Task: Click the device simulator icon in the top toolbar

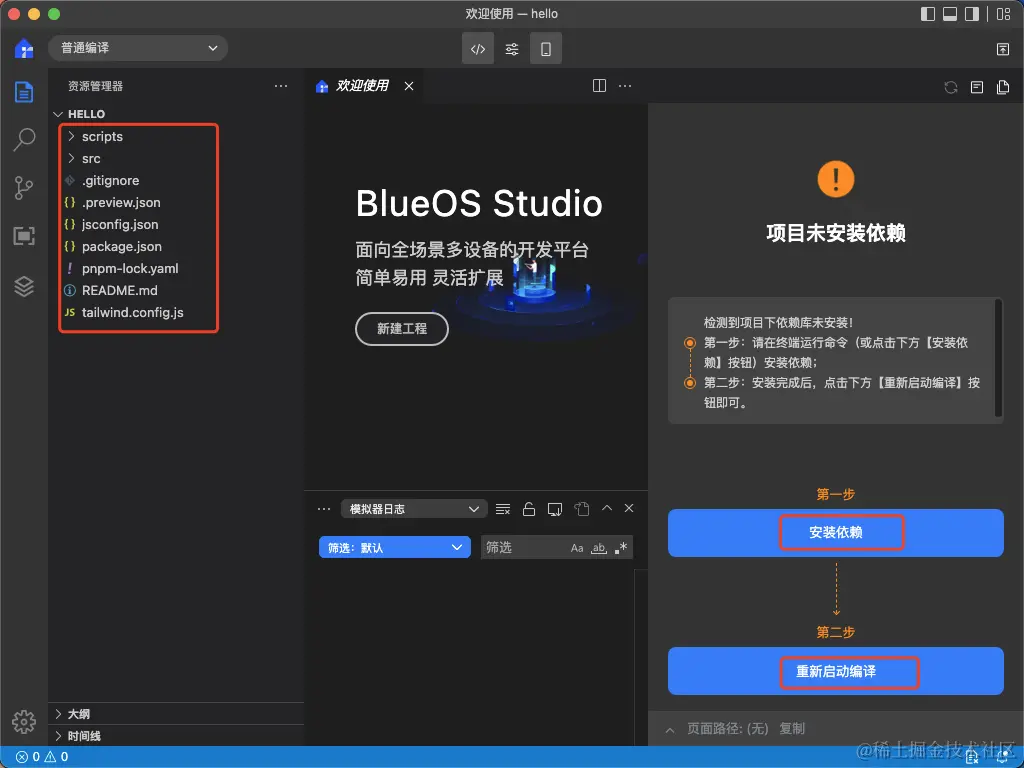Action: 545,49
